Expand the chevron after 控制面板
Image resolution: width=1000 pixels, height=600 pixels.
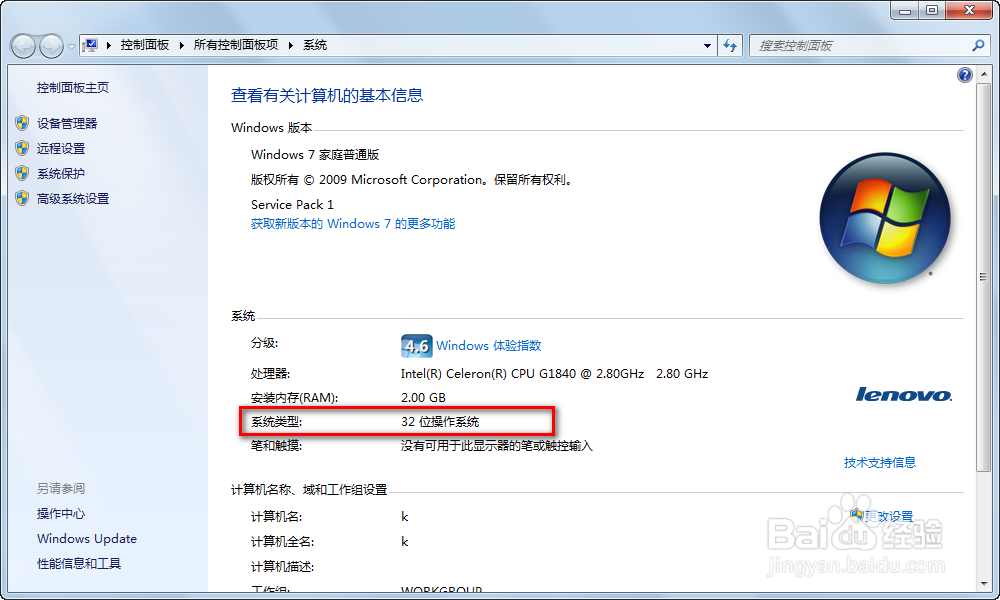[182, 45]
